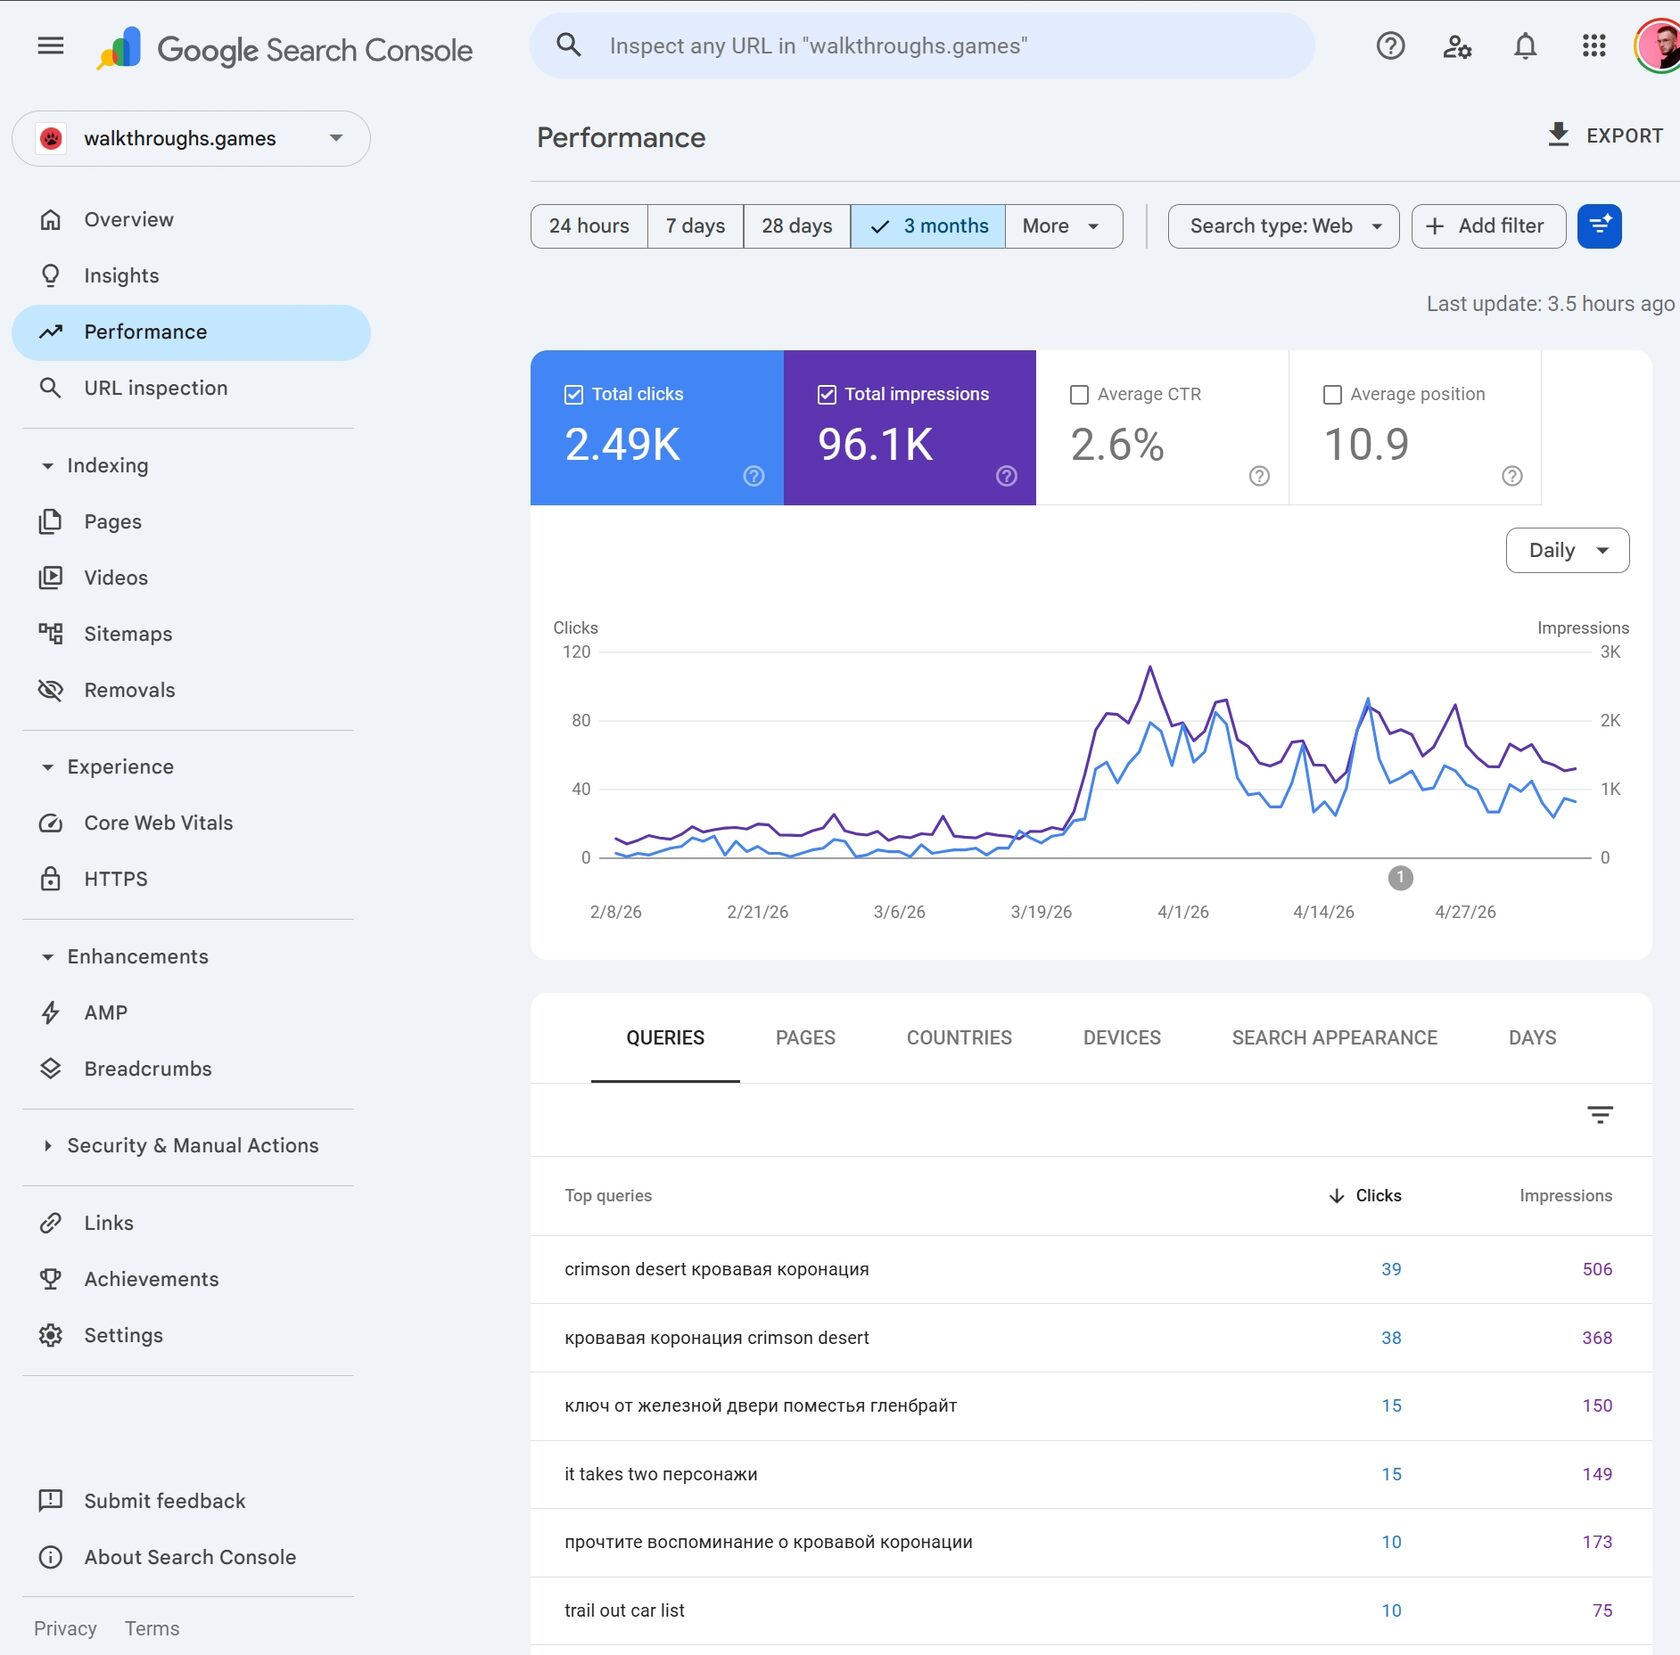Click the Overview home icon
The height and width of the screenshot is (1655, 1680).
tap(50, 219)
